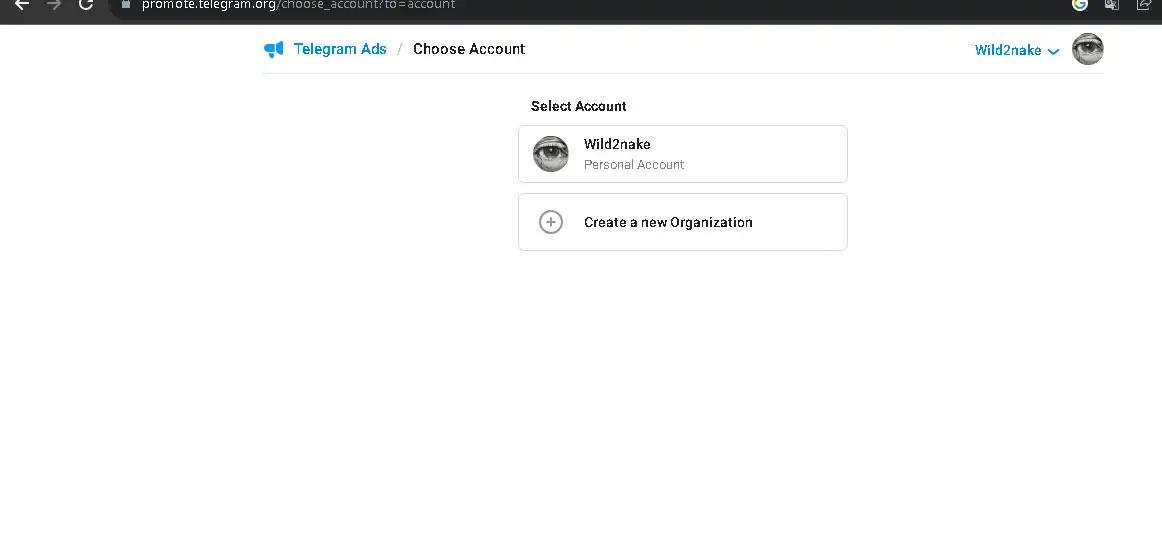The height and width of the screenshot is (544, 1162).
Task: Click the browser forward arrow
Action: coord(54,4)
